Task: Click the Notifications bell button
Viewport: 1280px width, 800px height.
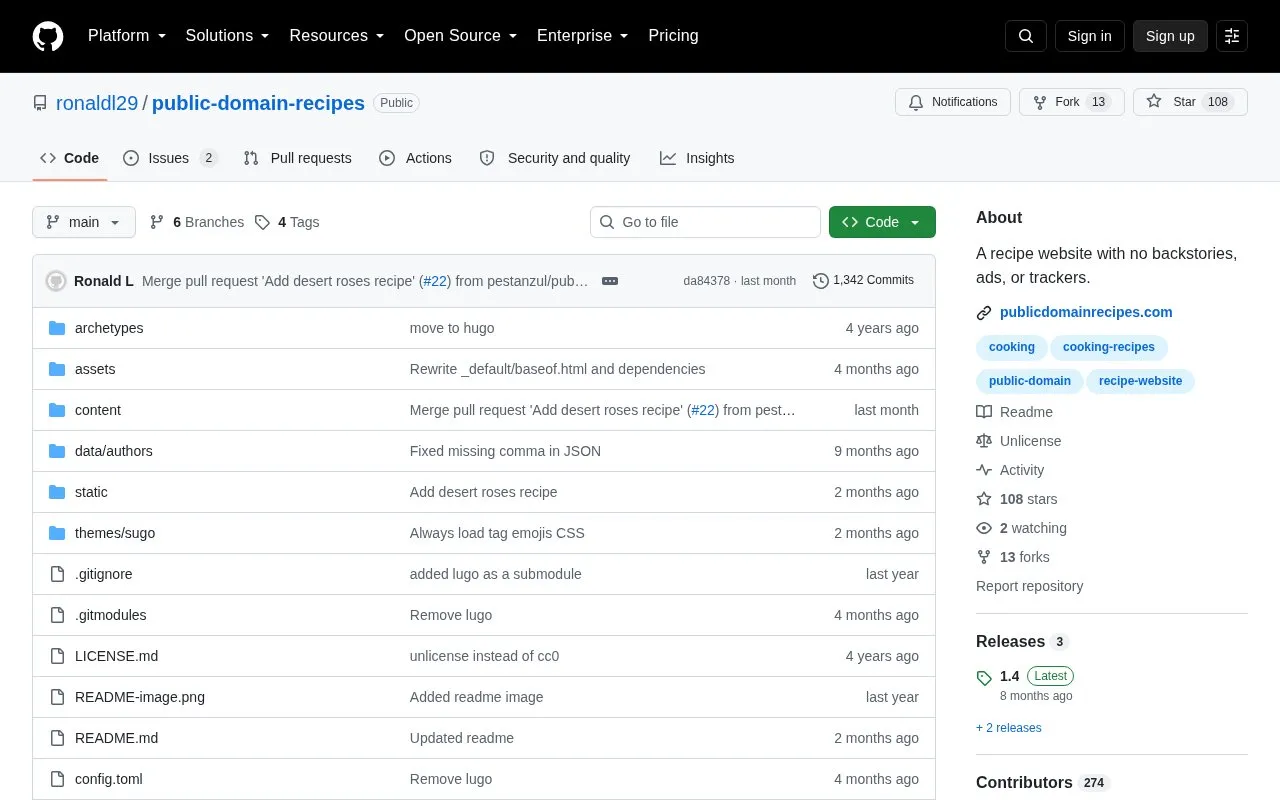Action: 953,102
